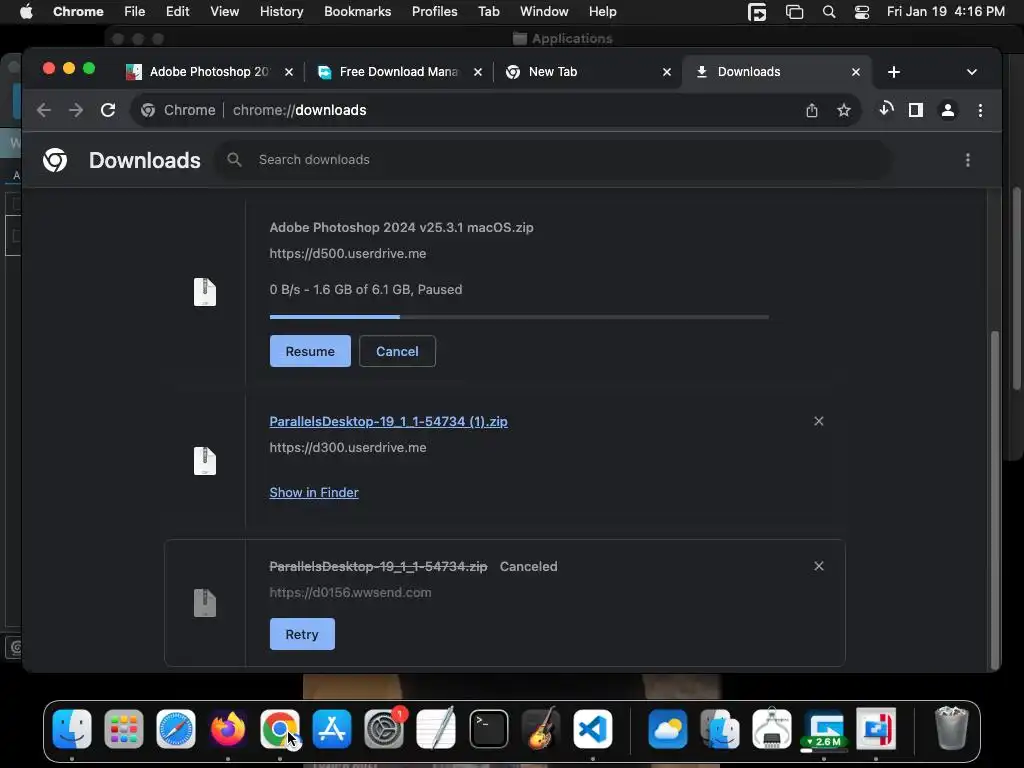The height and width of the screenshot is (768, 1024).
Task: Open Trash from the Dock
Action: (x=952, y=728)
